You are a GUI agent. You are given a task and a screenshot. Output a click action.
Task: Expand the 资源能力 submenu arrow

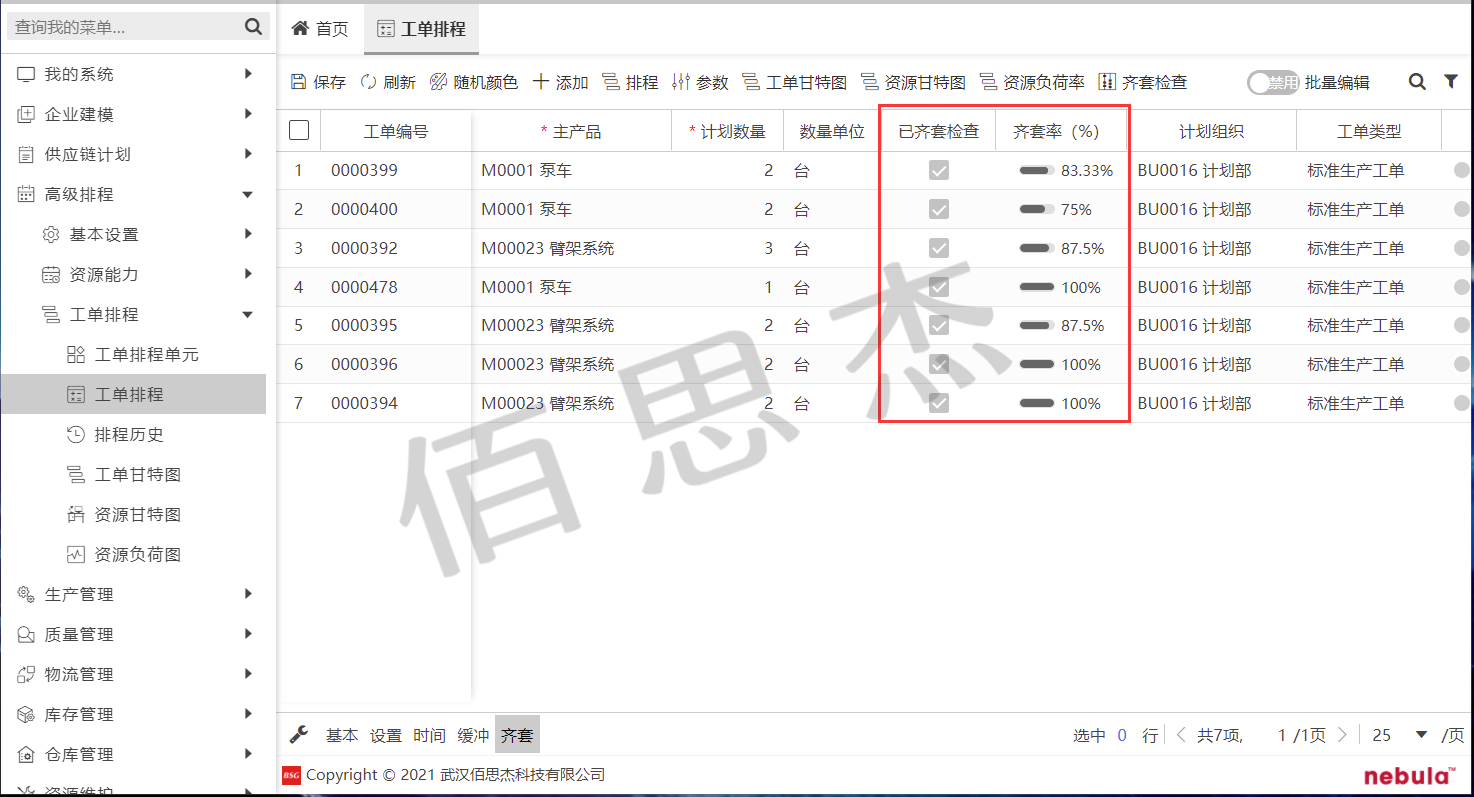pyautogui.click(x=248, y=273)
